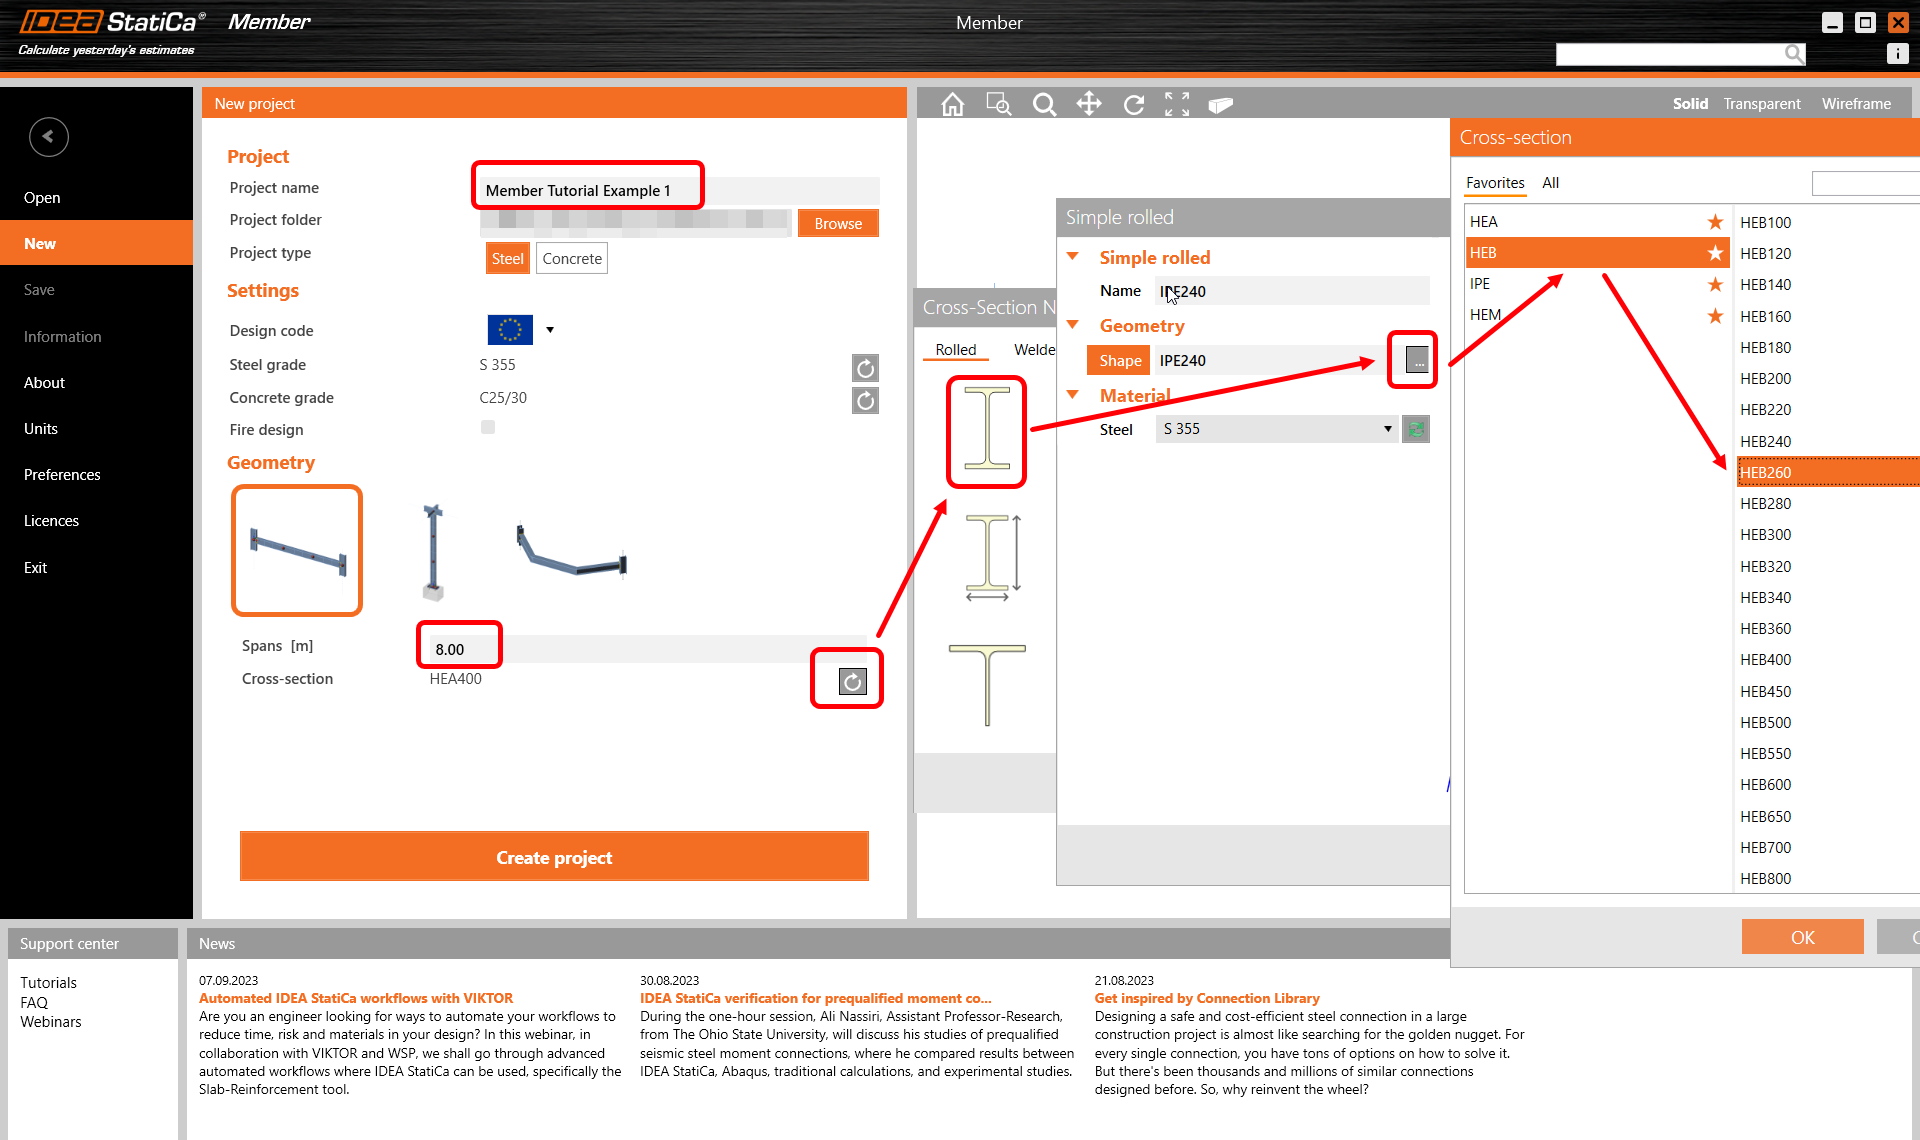Select the pan/move tool in the viewport
Image resolution: width=1920 pixels, height=1140 pixels.
[x=1089, y=103]
